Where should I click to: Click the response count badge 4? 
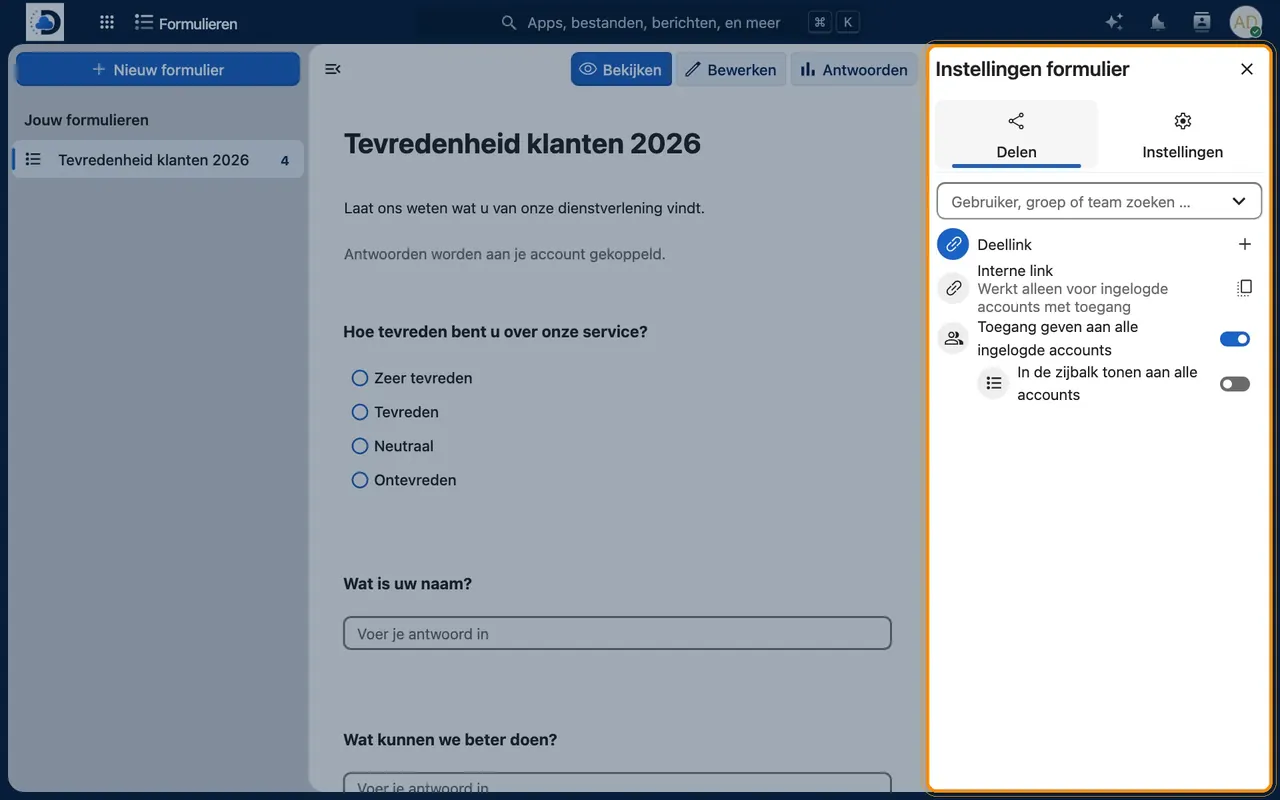click(x=285, y=160)
